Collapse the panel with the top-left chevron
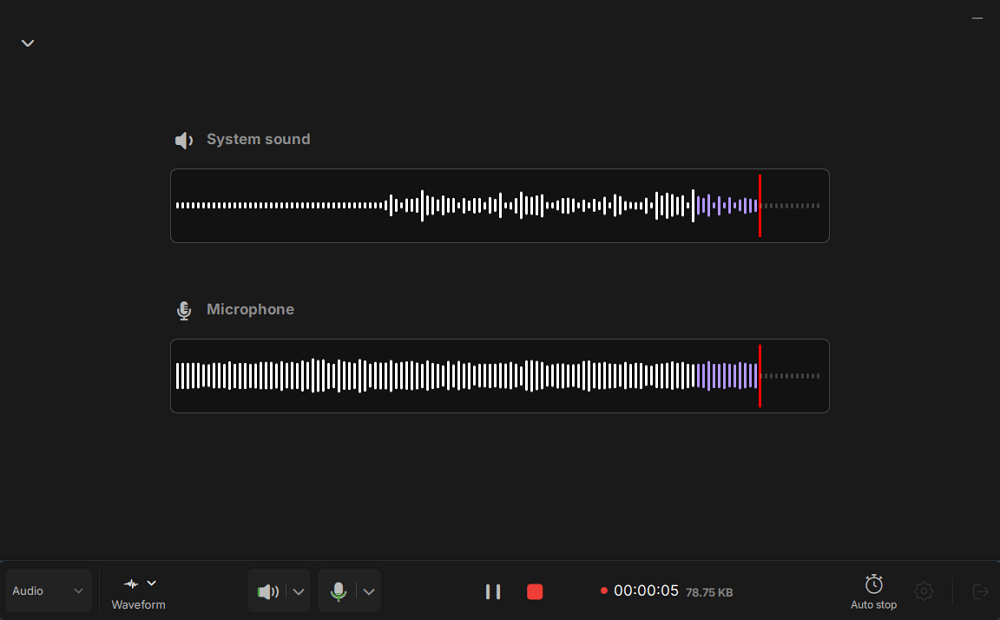This screenshot has width=1000, height=620. click(27, 43)
